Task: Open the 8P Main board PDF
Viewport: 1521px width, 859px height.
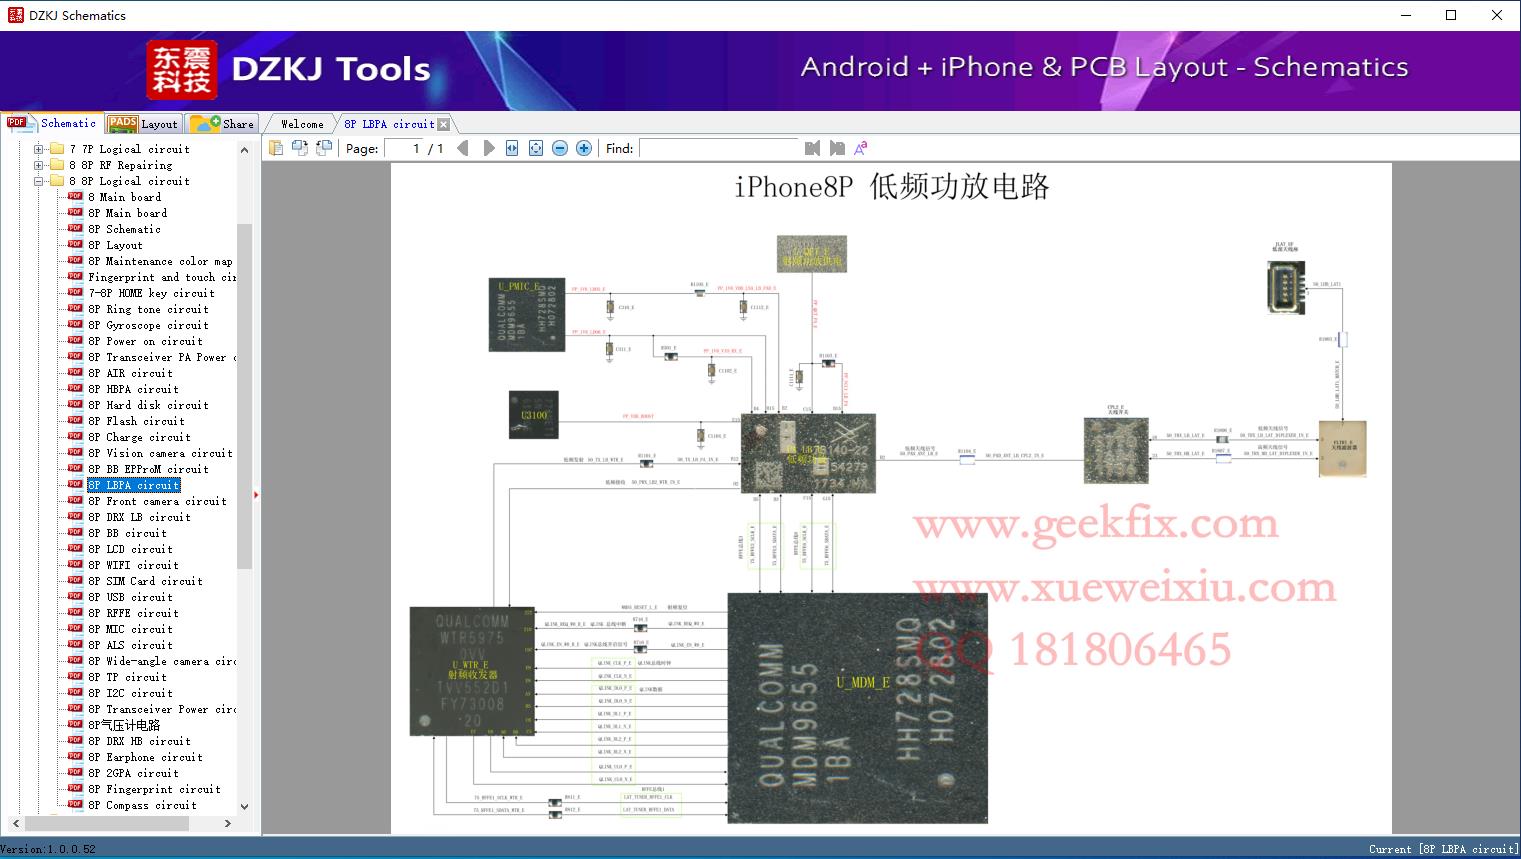Action: [x=127, y=213]
